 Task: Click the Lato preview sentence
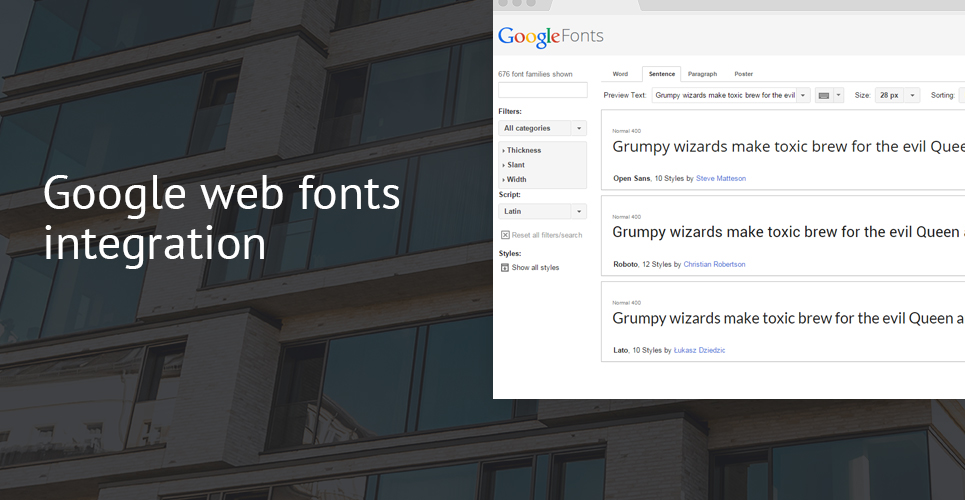[x=788, y=318]
